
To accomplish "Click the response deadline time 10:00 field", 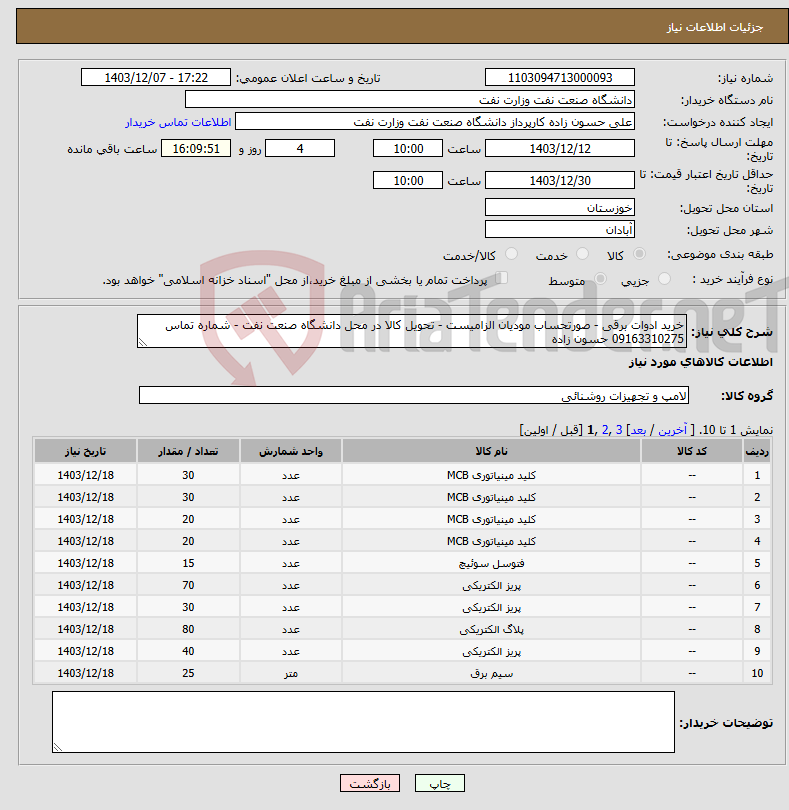I will pos(408,148).
